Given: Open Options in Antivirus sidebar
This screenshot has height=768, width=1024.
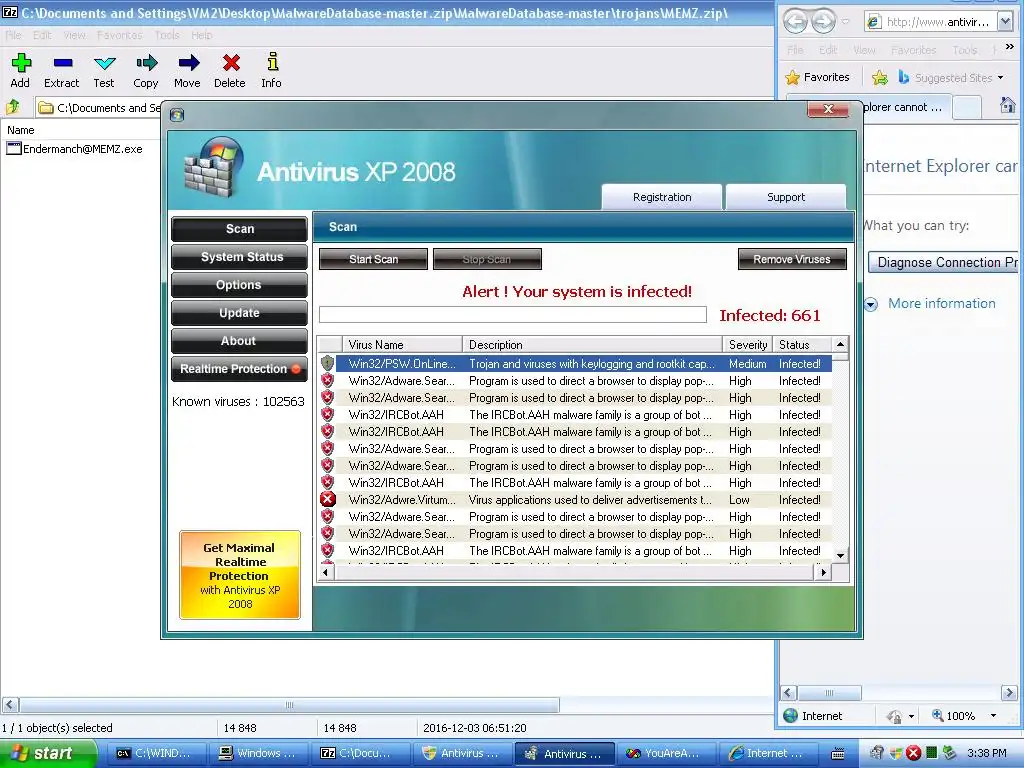Looking at the screenshot, I should [x=239, y=285].
